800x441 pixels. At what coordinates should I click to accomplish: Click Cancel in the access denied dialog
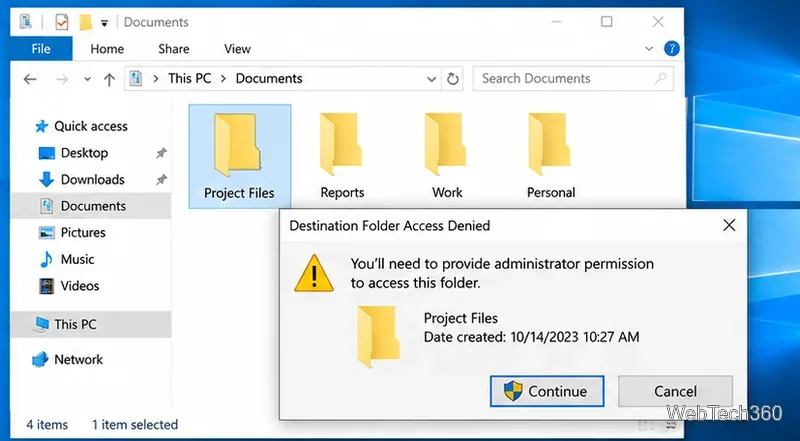[675, 391]
